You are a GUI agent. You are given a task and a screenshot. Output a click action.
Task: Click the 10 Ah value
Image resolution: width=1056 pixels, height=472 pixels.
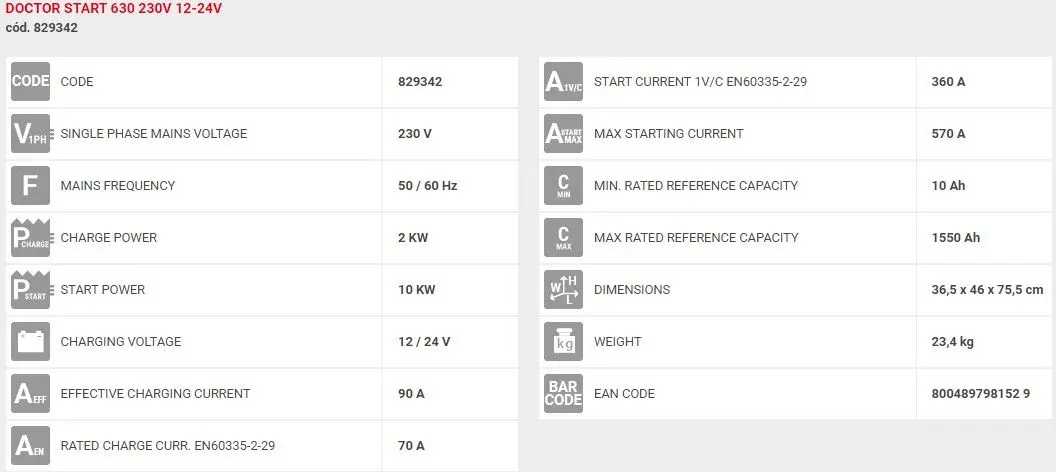coord(948,185)
